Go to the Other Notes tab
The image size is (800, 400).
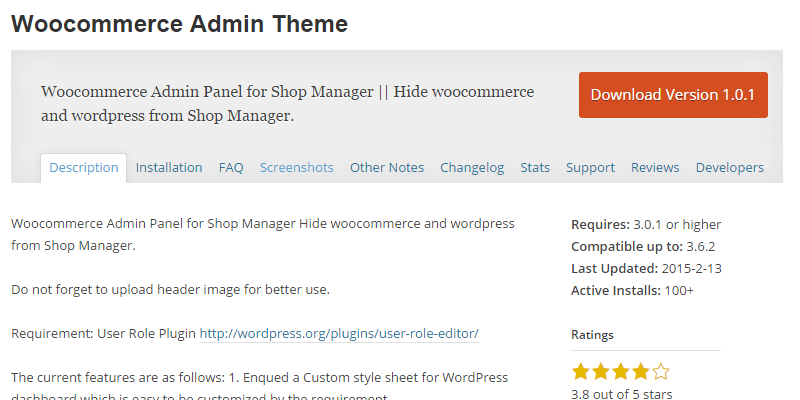pyautogui.click(x=387, y=168)
